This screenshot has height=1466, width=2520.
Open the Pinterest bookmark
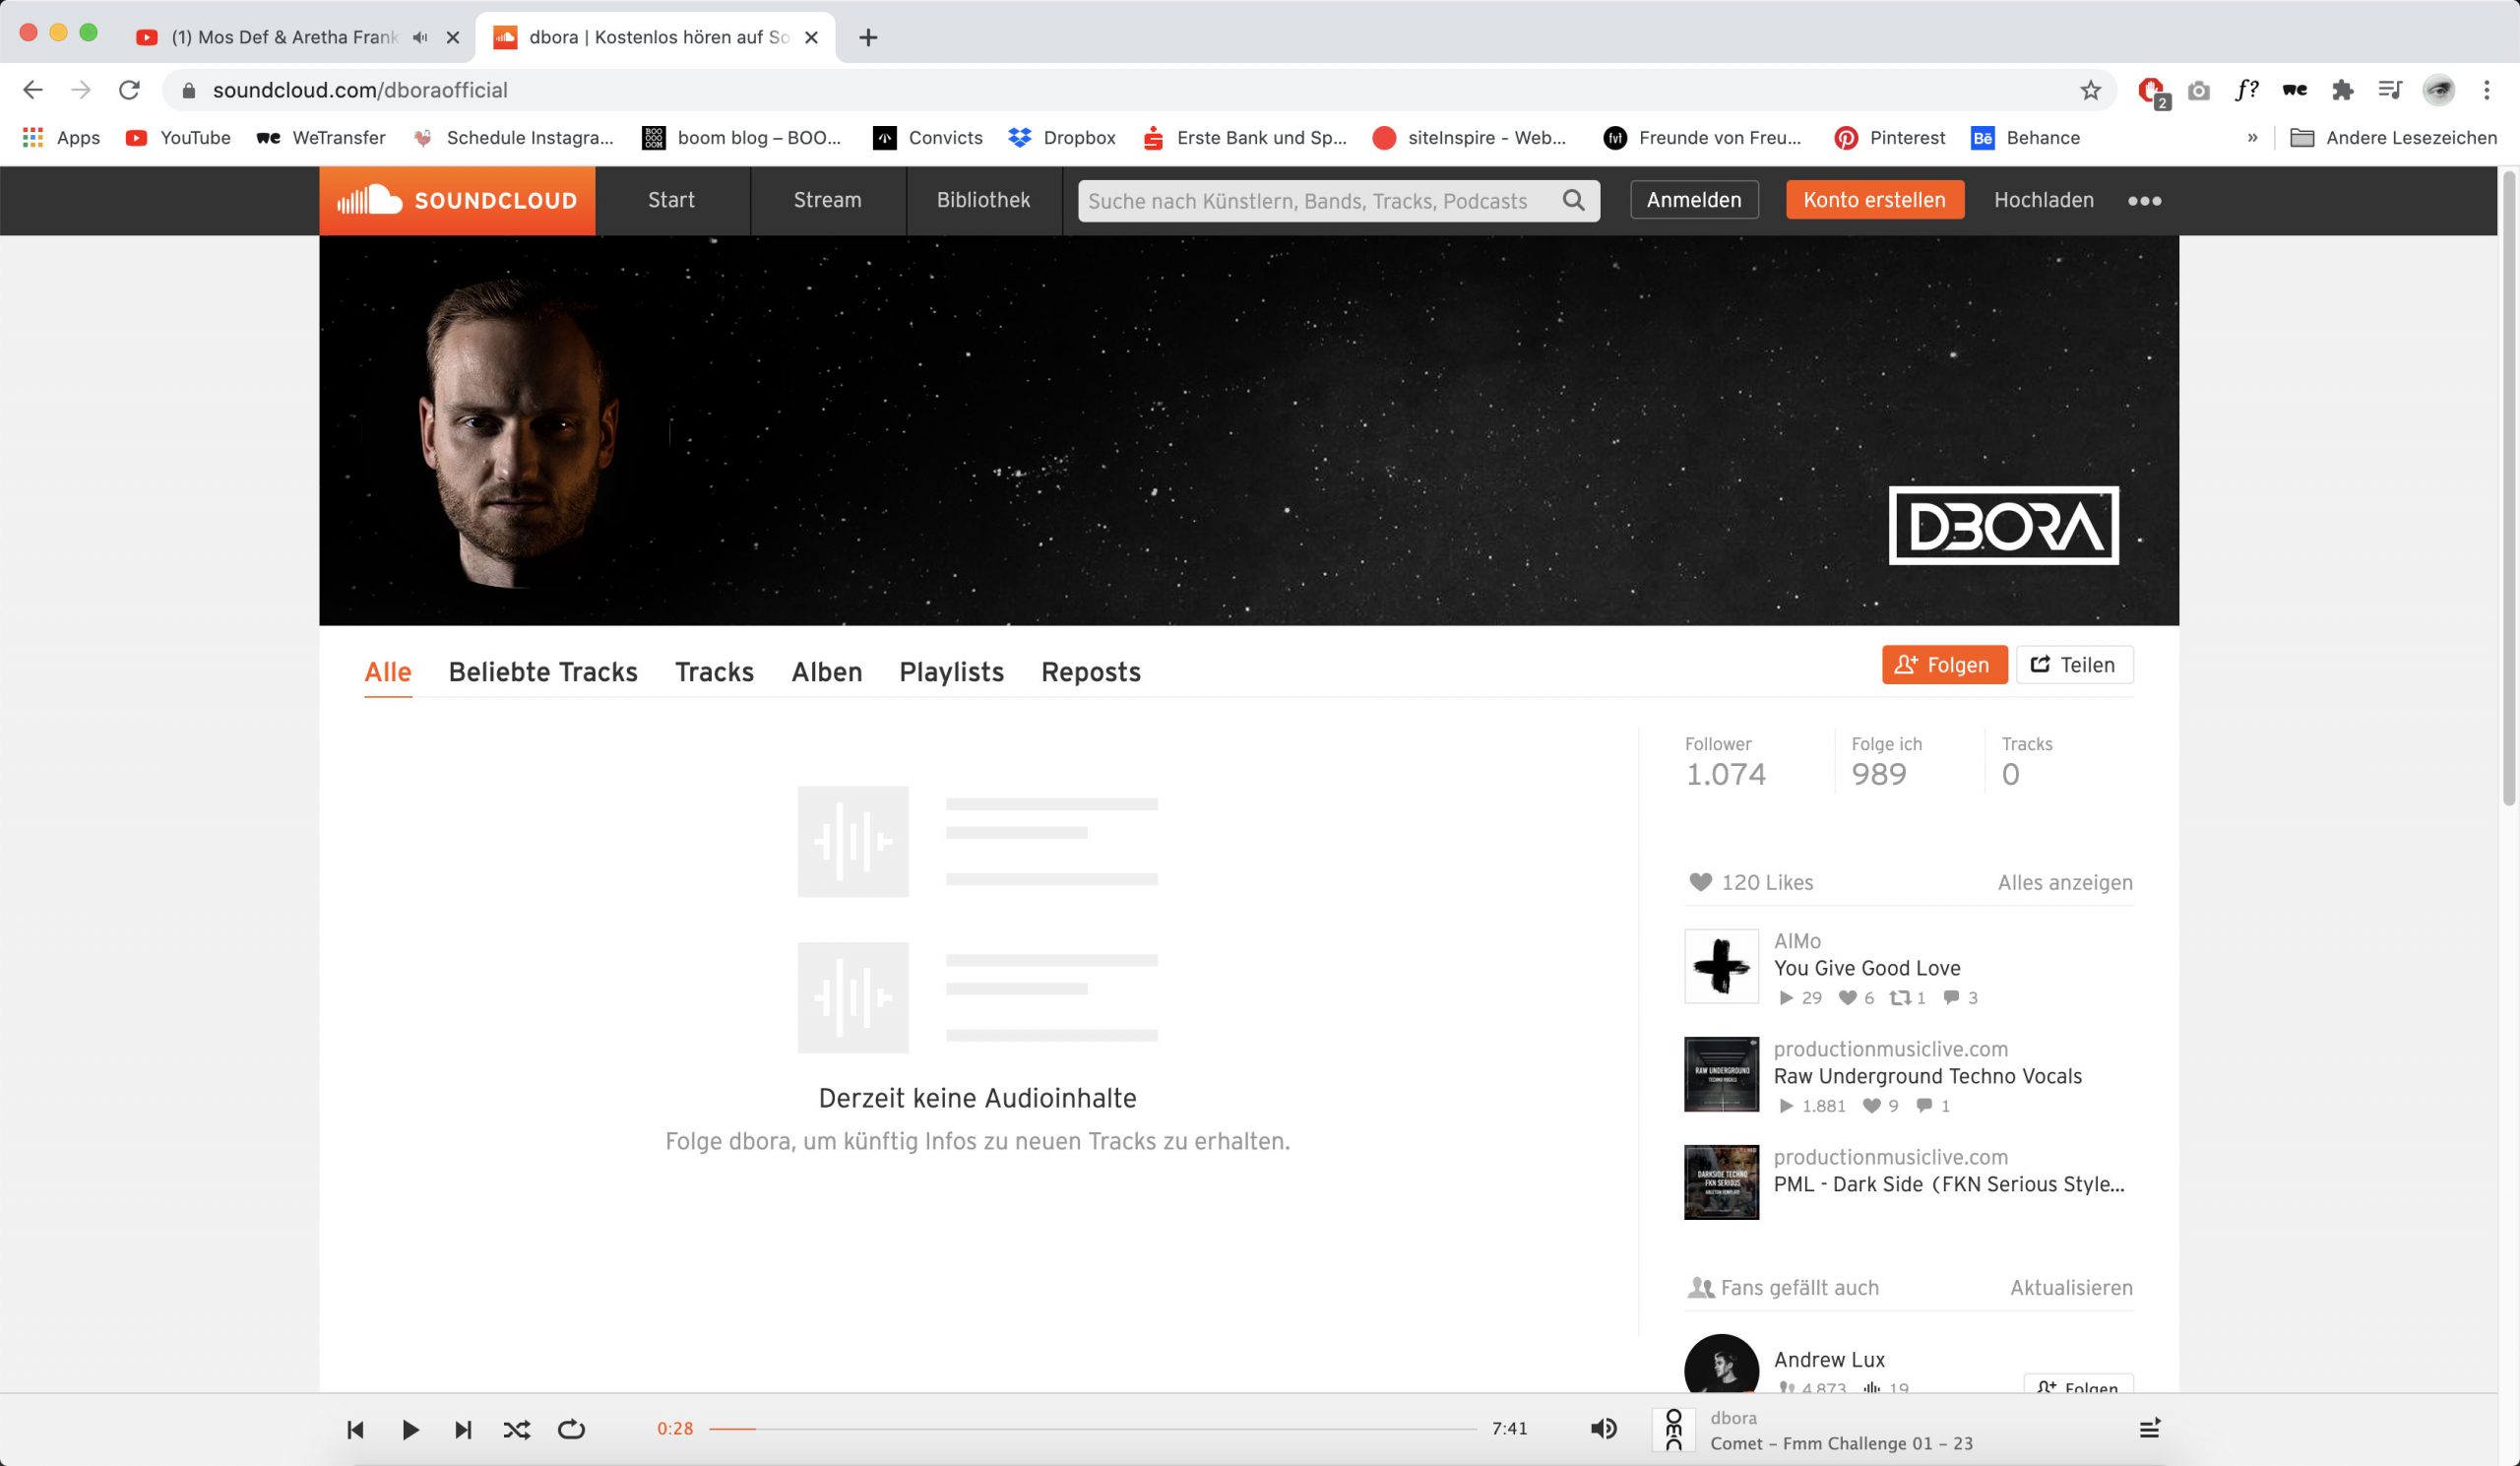(x=1890, y=138)
